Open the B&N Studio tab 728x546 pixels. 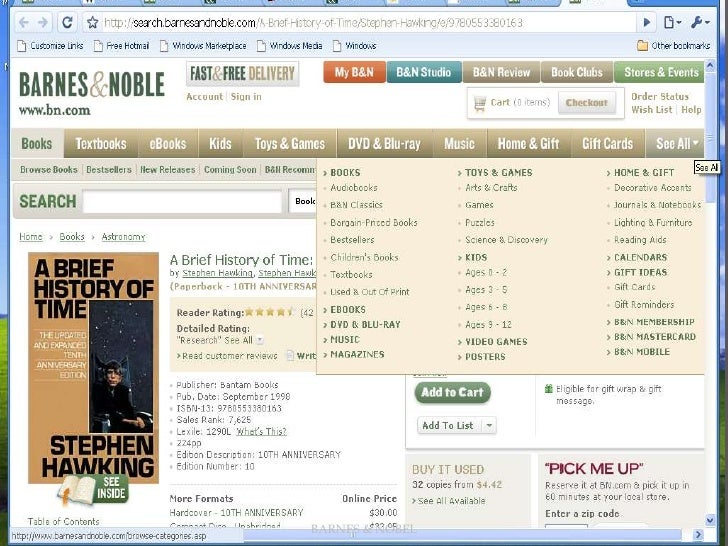tap(423, 72)
